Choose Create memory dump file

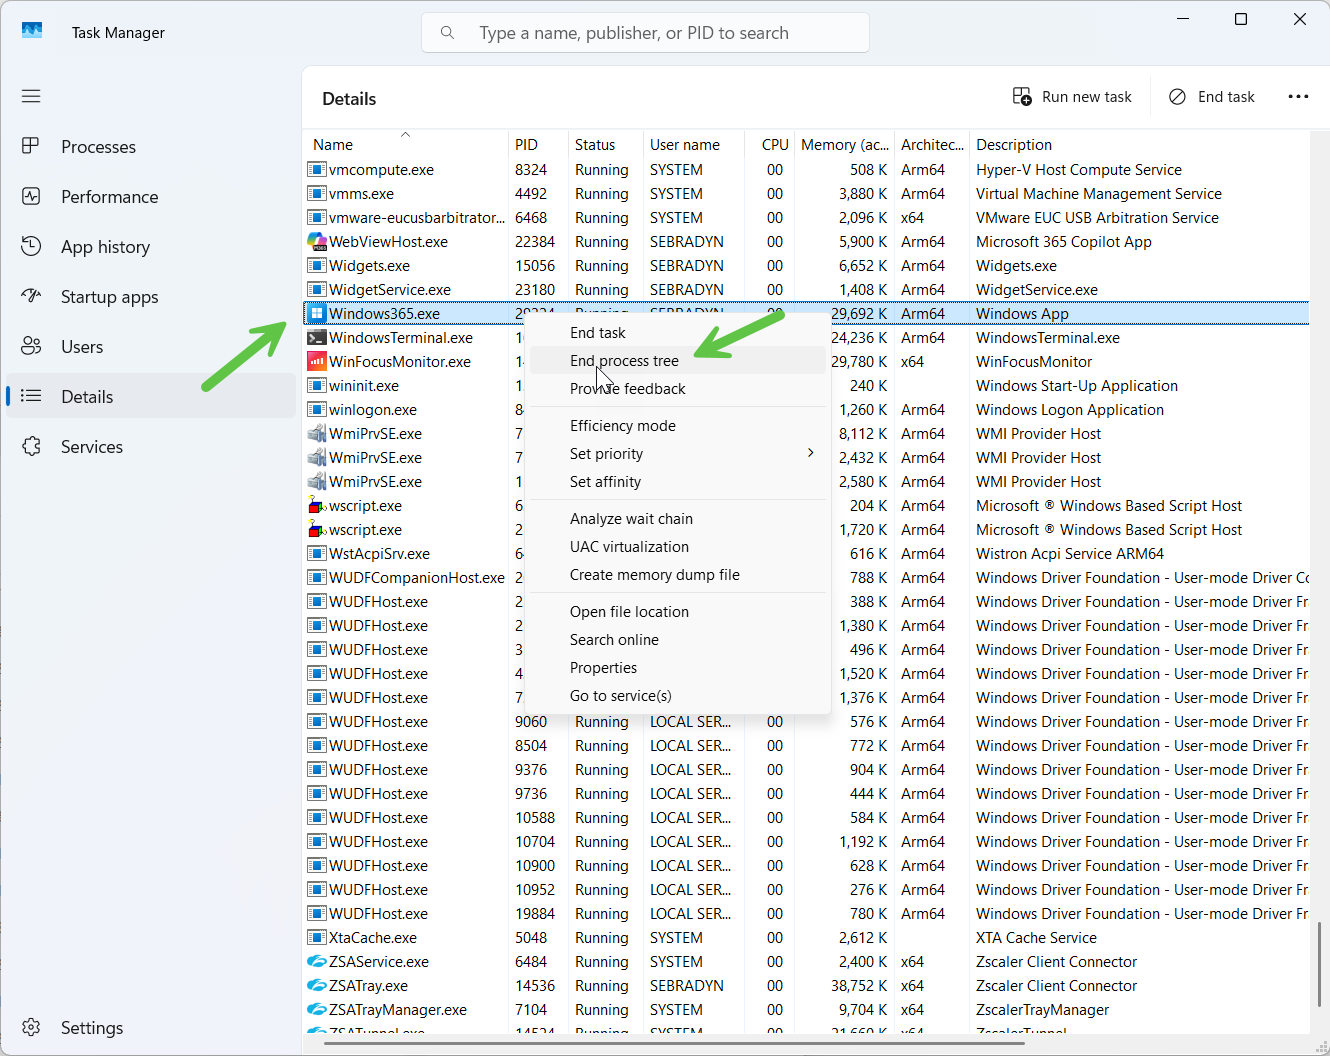[x=678, y=574]
